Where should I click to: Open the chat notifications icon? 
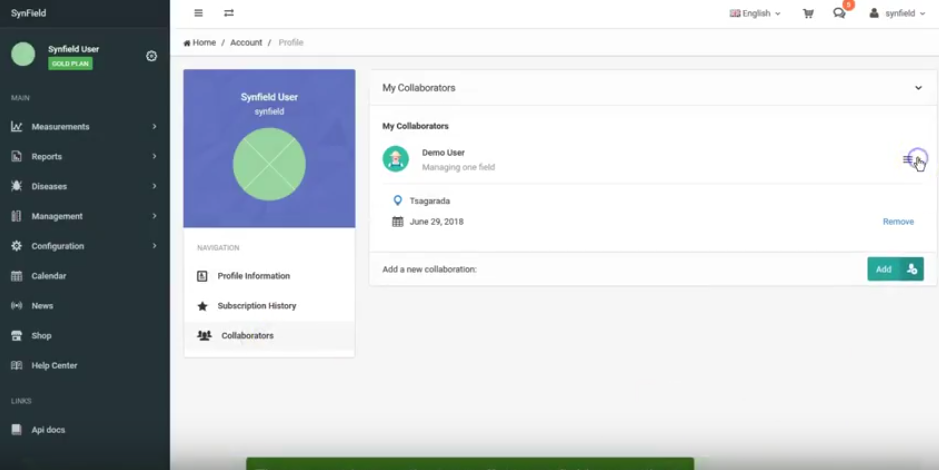pyautogui.click(x=839, y=14)
